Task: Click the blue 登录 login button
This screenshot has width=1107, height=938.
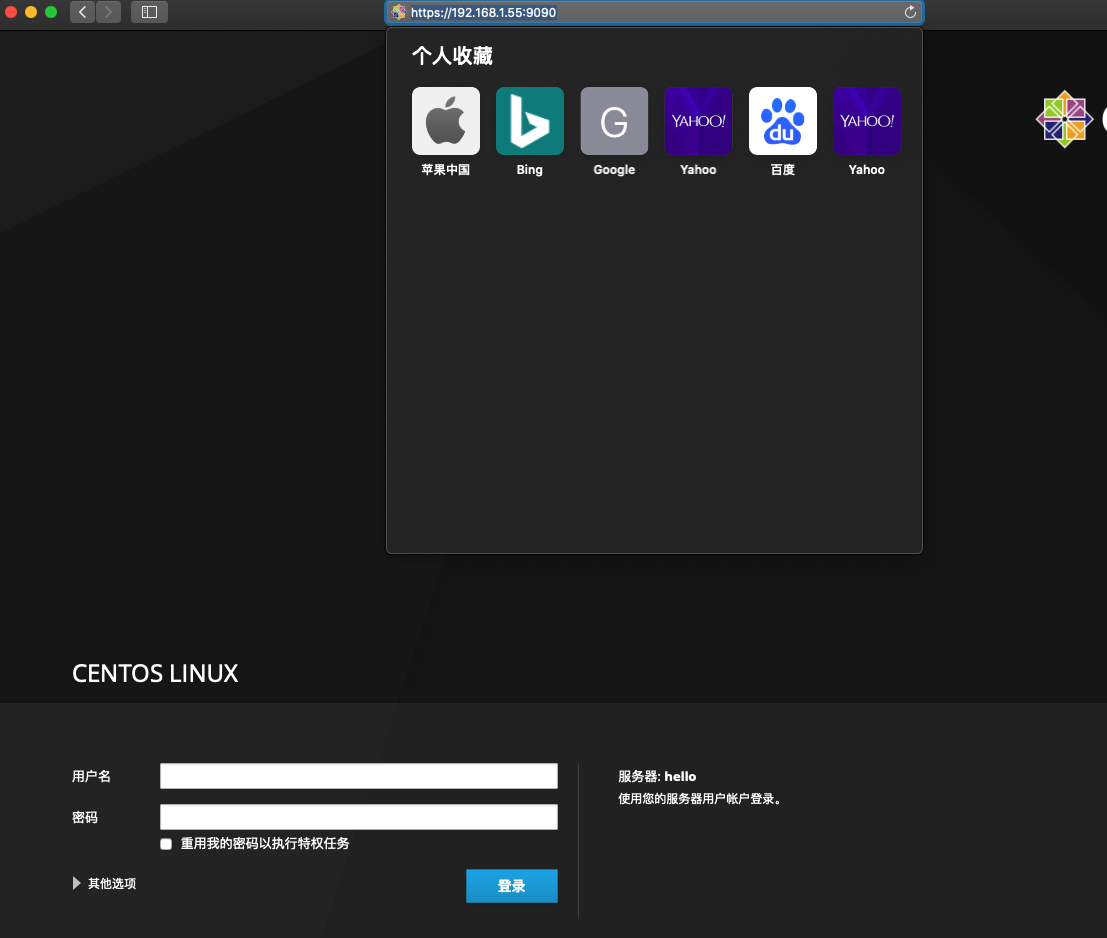Action: pos(511,886)
